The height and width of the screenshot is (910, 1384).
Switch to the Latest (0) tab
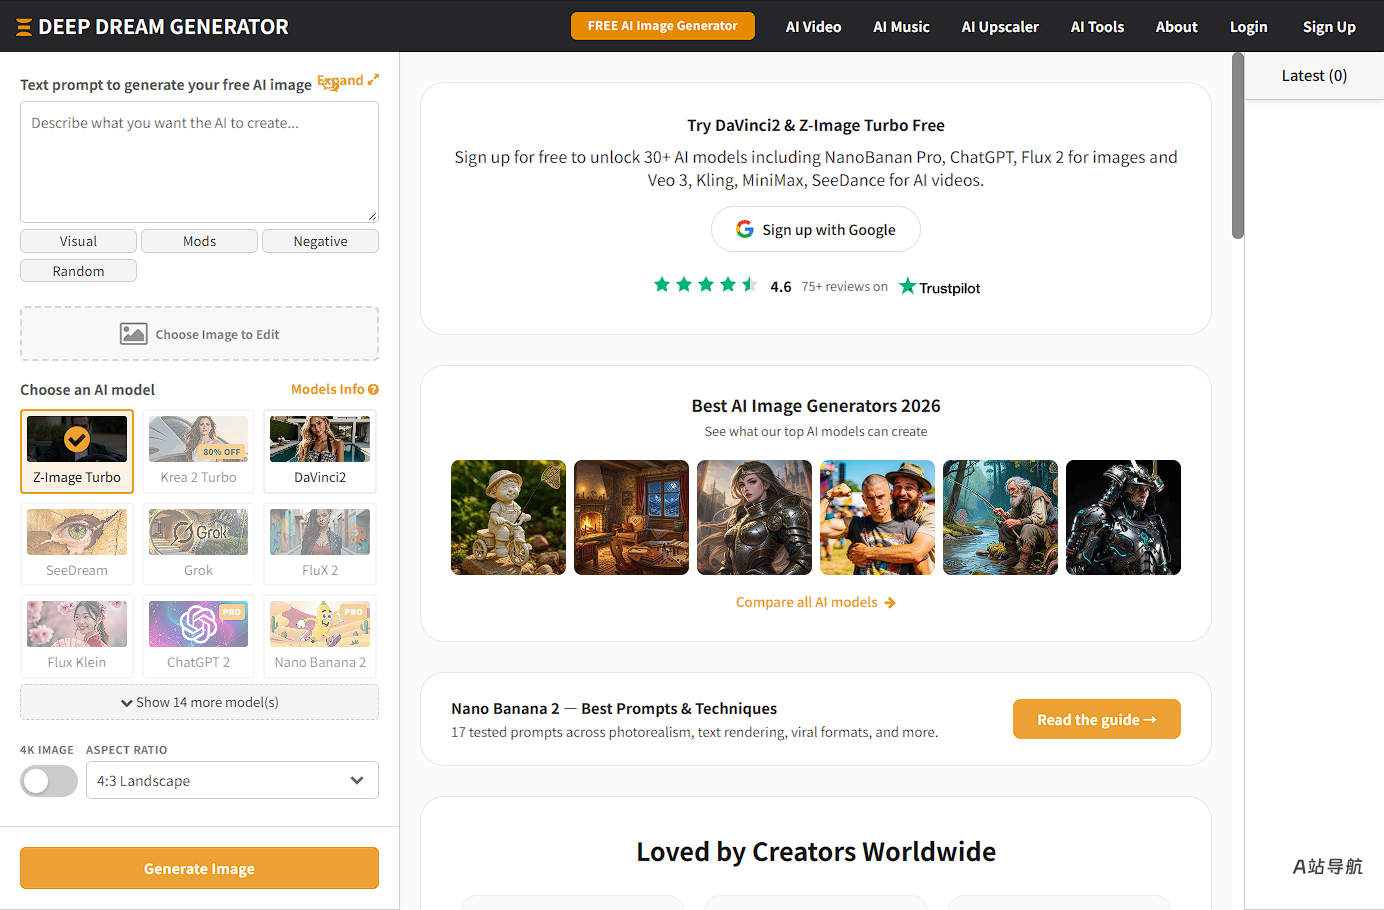[x=1314, y=76]
